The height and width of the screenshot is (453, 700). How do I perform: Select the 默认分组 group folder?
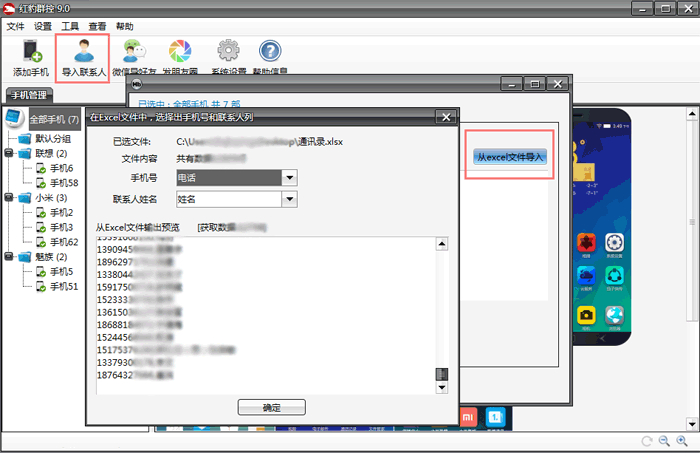(x=53, y=139)
